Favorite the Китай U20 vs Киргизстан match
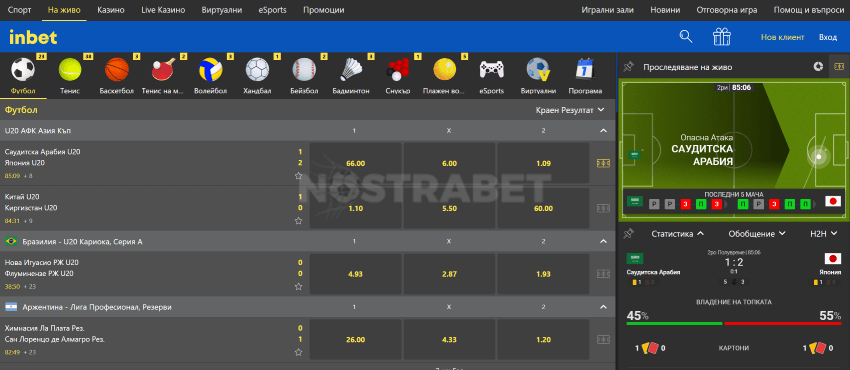Screen dimensions: 850x370 (x=298, y=220)
